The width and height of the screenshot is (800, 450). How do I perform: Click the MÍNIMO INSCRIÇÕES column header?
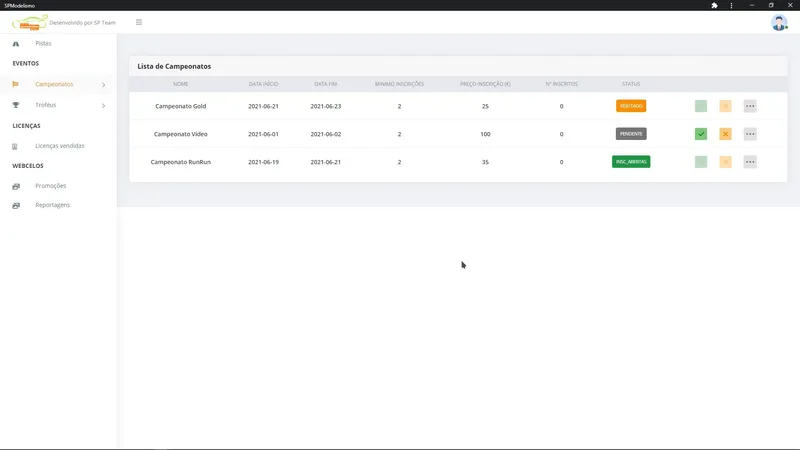click(x=399, y=84)
